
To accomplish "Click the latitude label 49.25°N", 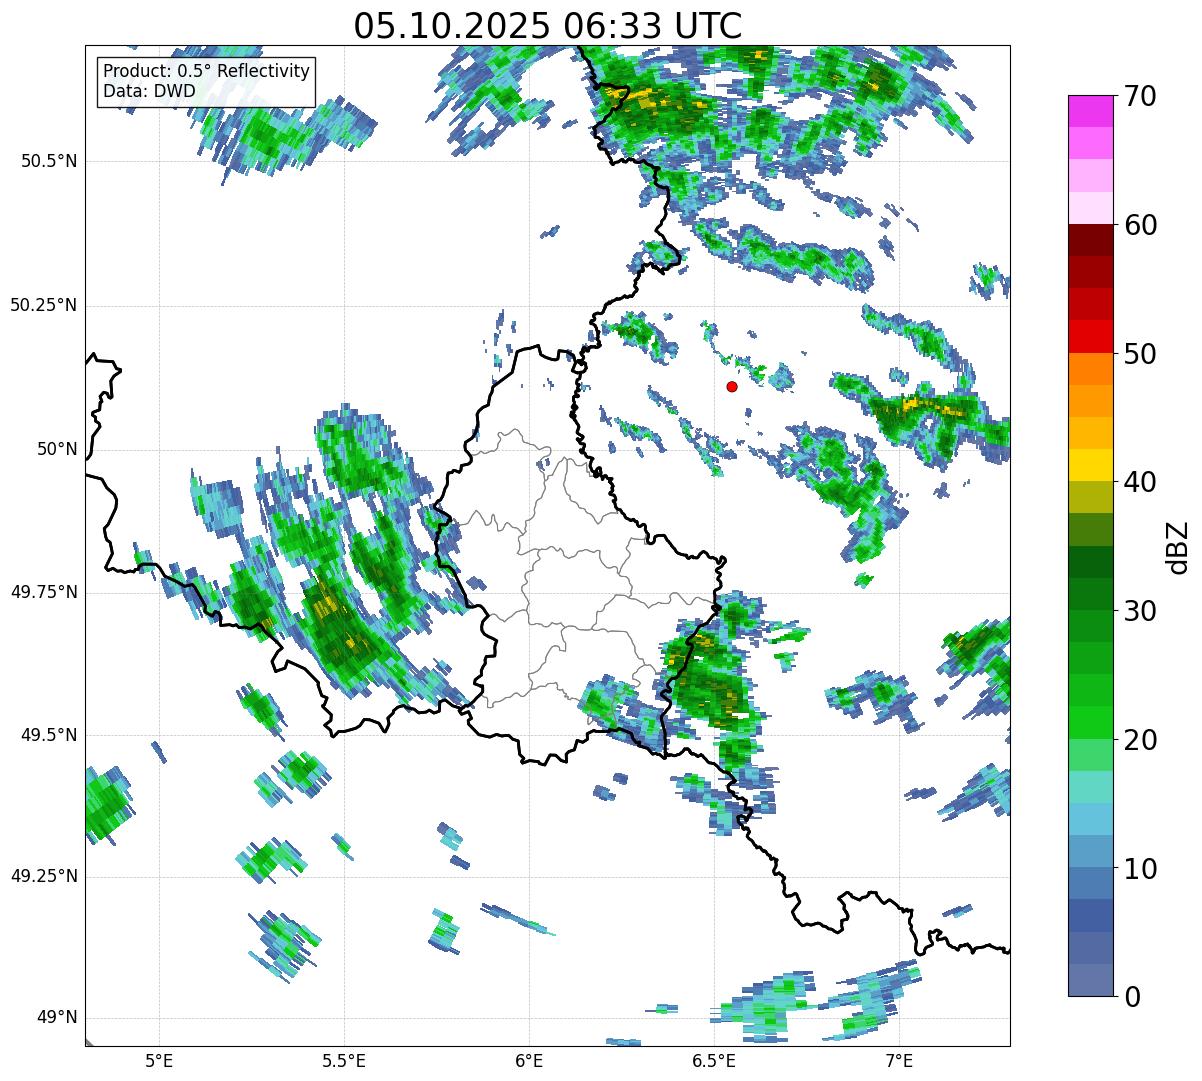I will click(x=43, y=877).
